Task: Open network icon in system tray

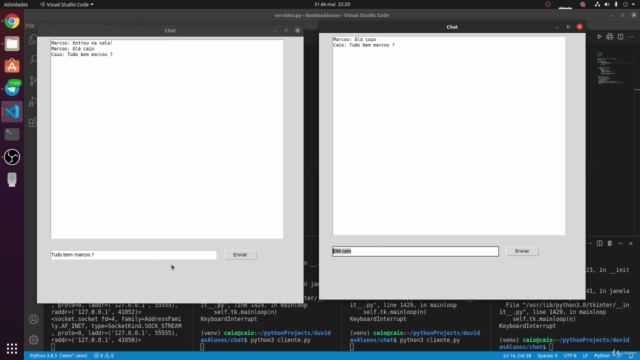Action: click(x=597, y=4)
